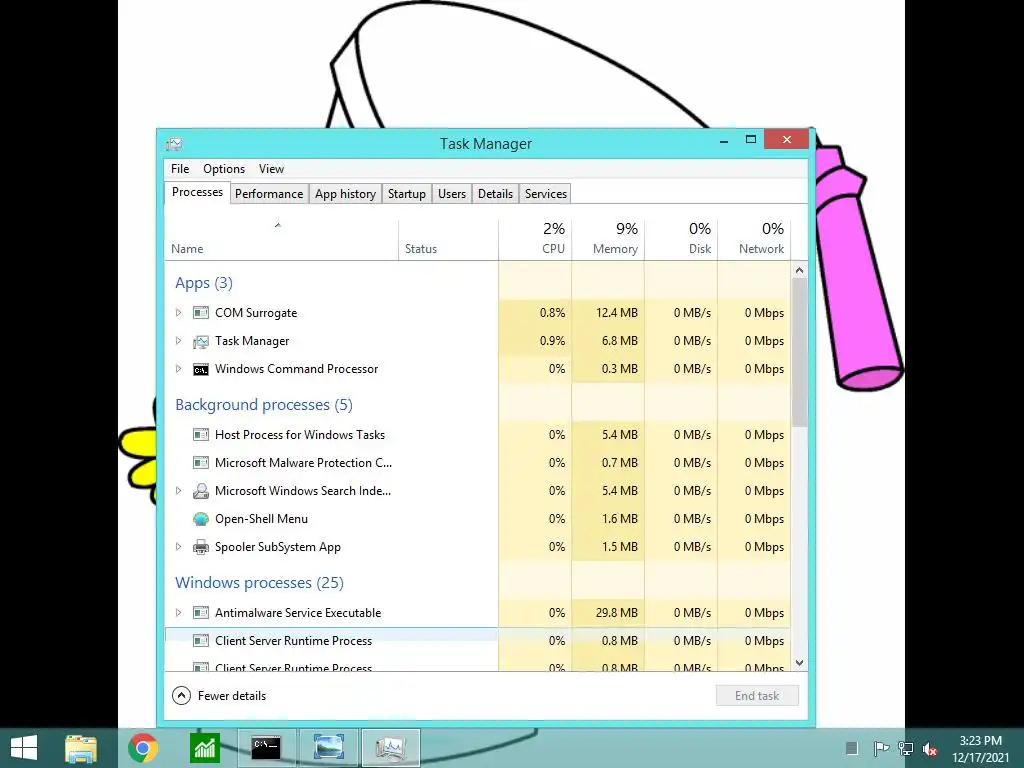The height and width of the screenshot is (768, 1024).
Task: Click the muted volume tray icon
Action: coord(930,749)
